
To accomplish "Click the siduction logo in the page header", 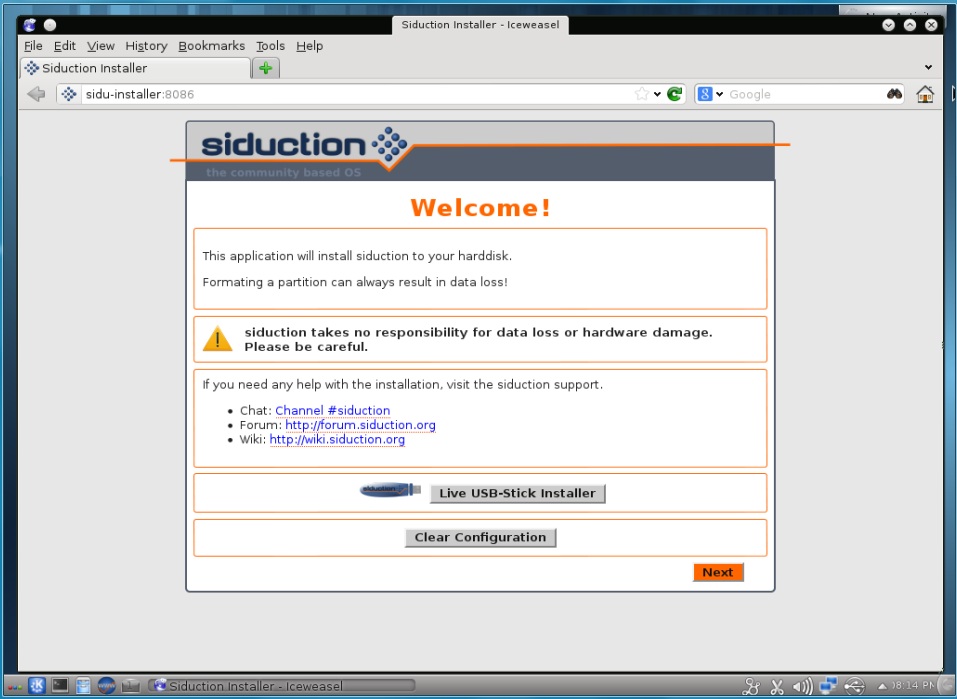I will (304, 145).
